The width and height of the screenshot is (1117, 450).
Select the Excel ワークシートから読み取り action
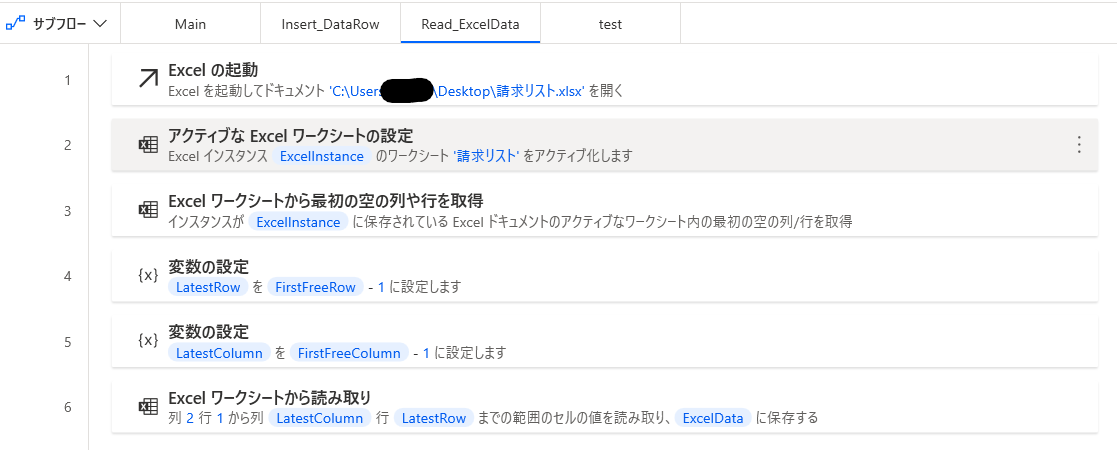click(x=605, y=407)
